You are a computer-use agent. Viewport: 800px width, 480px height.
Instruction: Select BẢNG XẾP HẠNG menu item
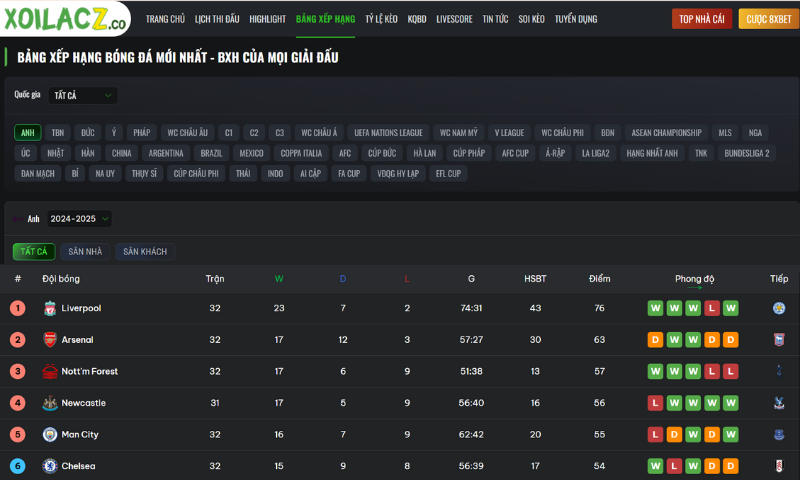click(x=326, y=19)
